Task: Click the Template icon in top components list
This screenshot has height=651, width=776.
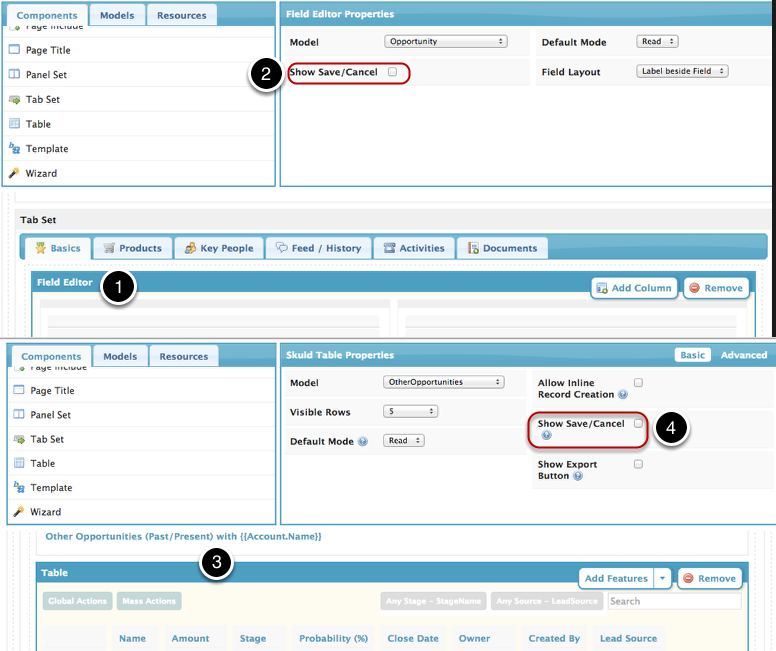Action: (x=14, y=148)
